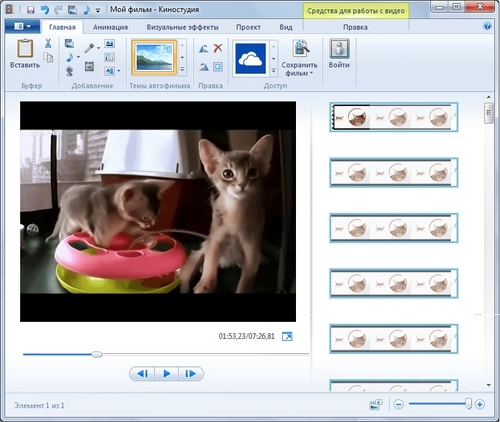Click Save icon in quick access toolbar
This screenshot has height=422, width=500.
coord(31,10)
